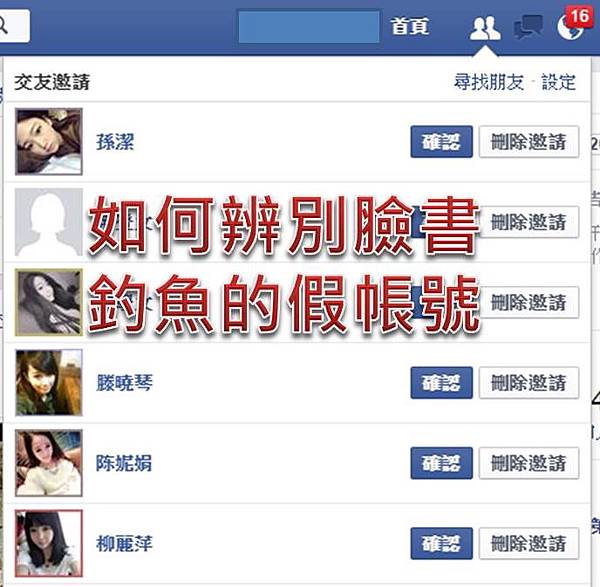The height and width of the screenshot is (587, 600).
Task: Open the notifications globe icon
Action: [x=570, y=28]
